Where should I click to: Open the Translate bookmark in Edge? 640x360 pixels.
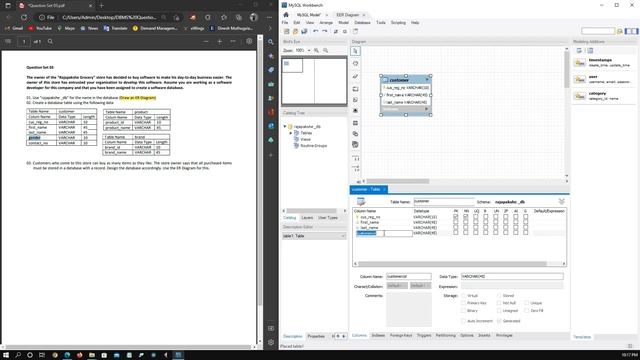[116, 28]
